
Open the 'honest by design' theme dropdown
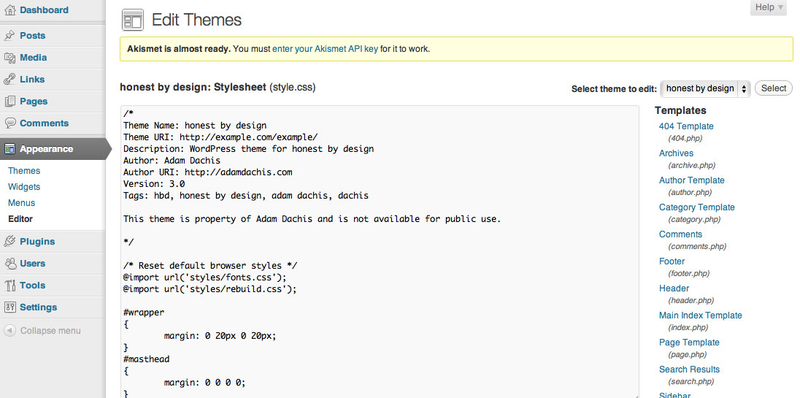[705, 88]
